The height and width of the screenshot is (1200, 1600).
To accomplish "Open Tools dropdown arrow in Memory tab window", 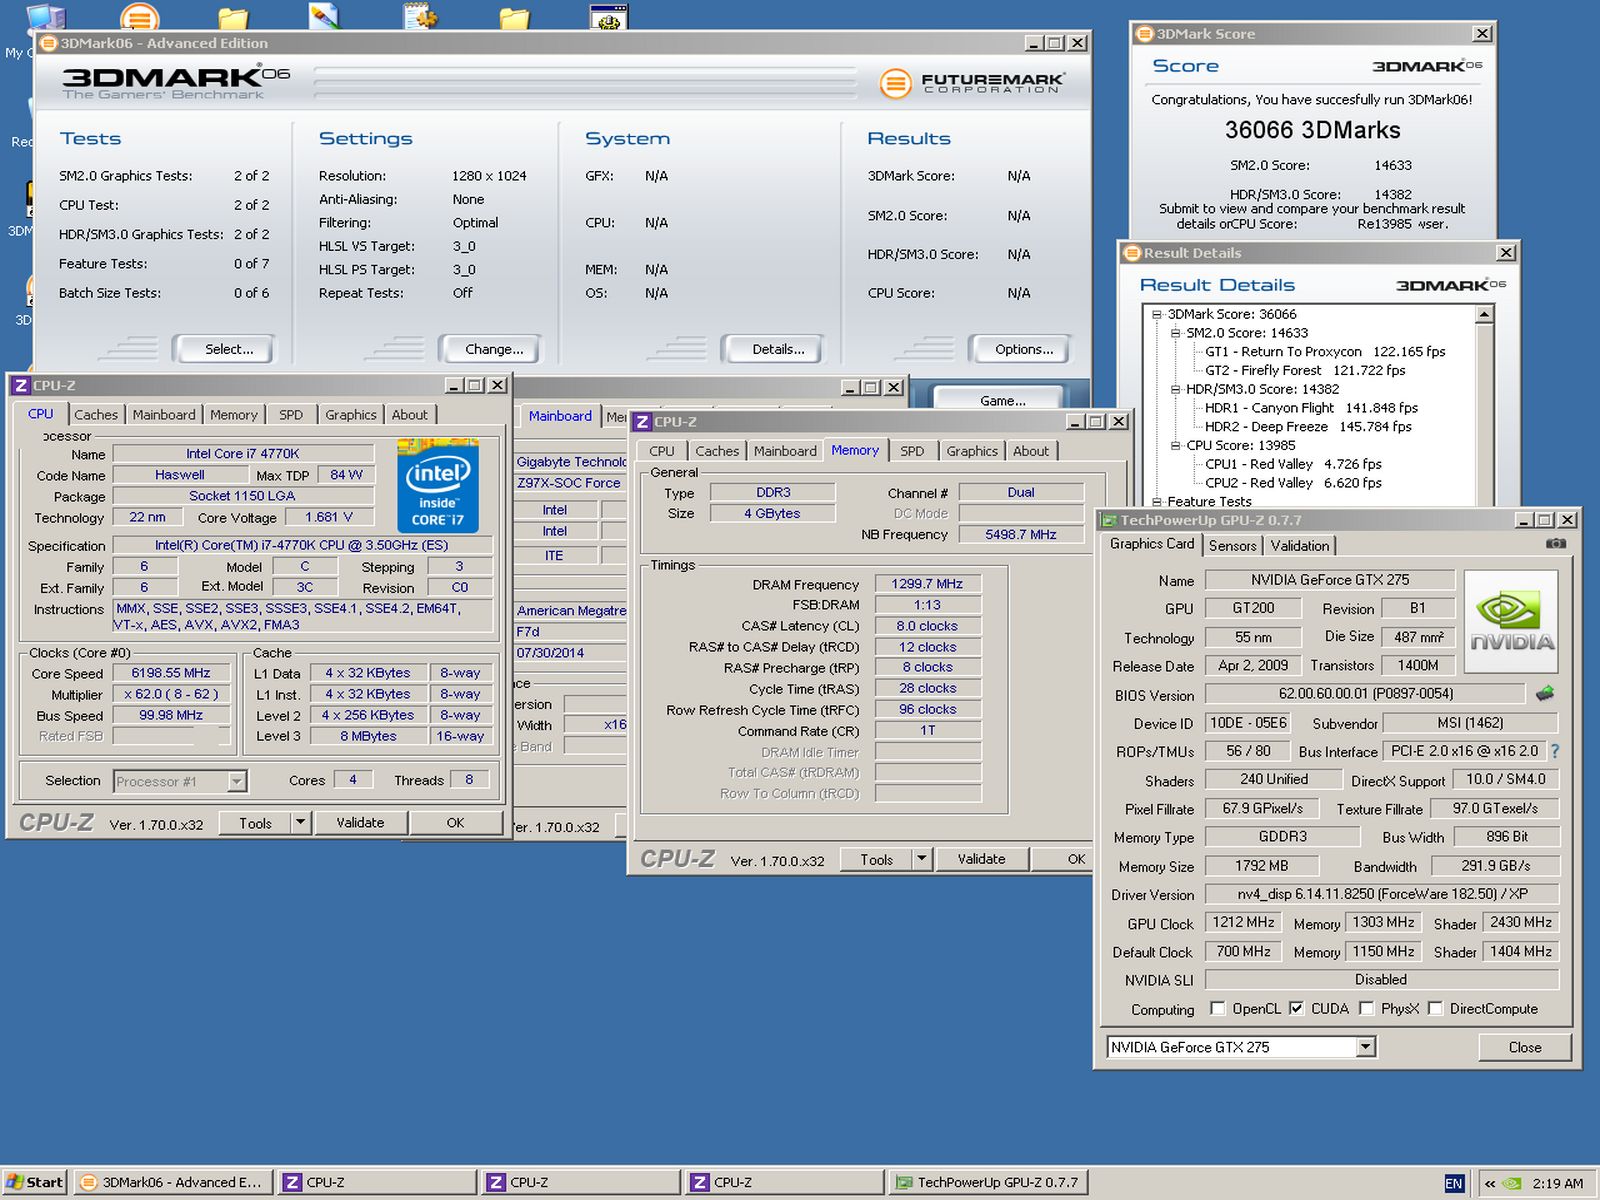I will (x=922, y=858).
